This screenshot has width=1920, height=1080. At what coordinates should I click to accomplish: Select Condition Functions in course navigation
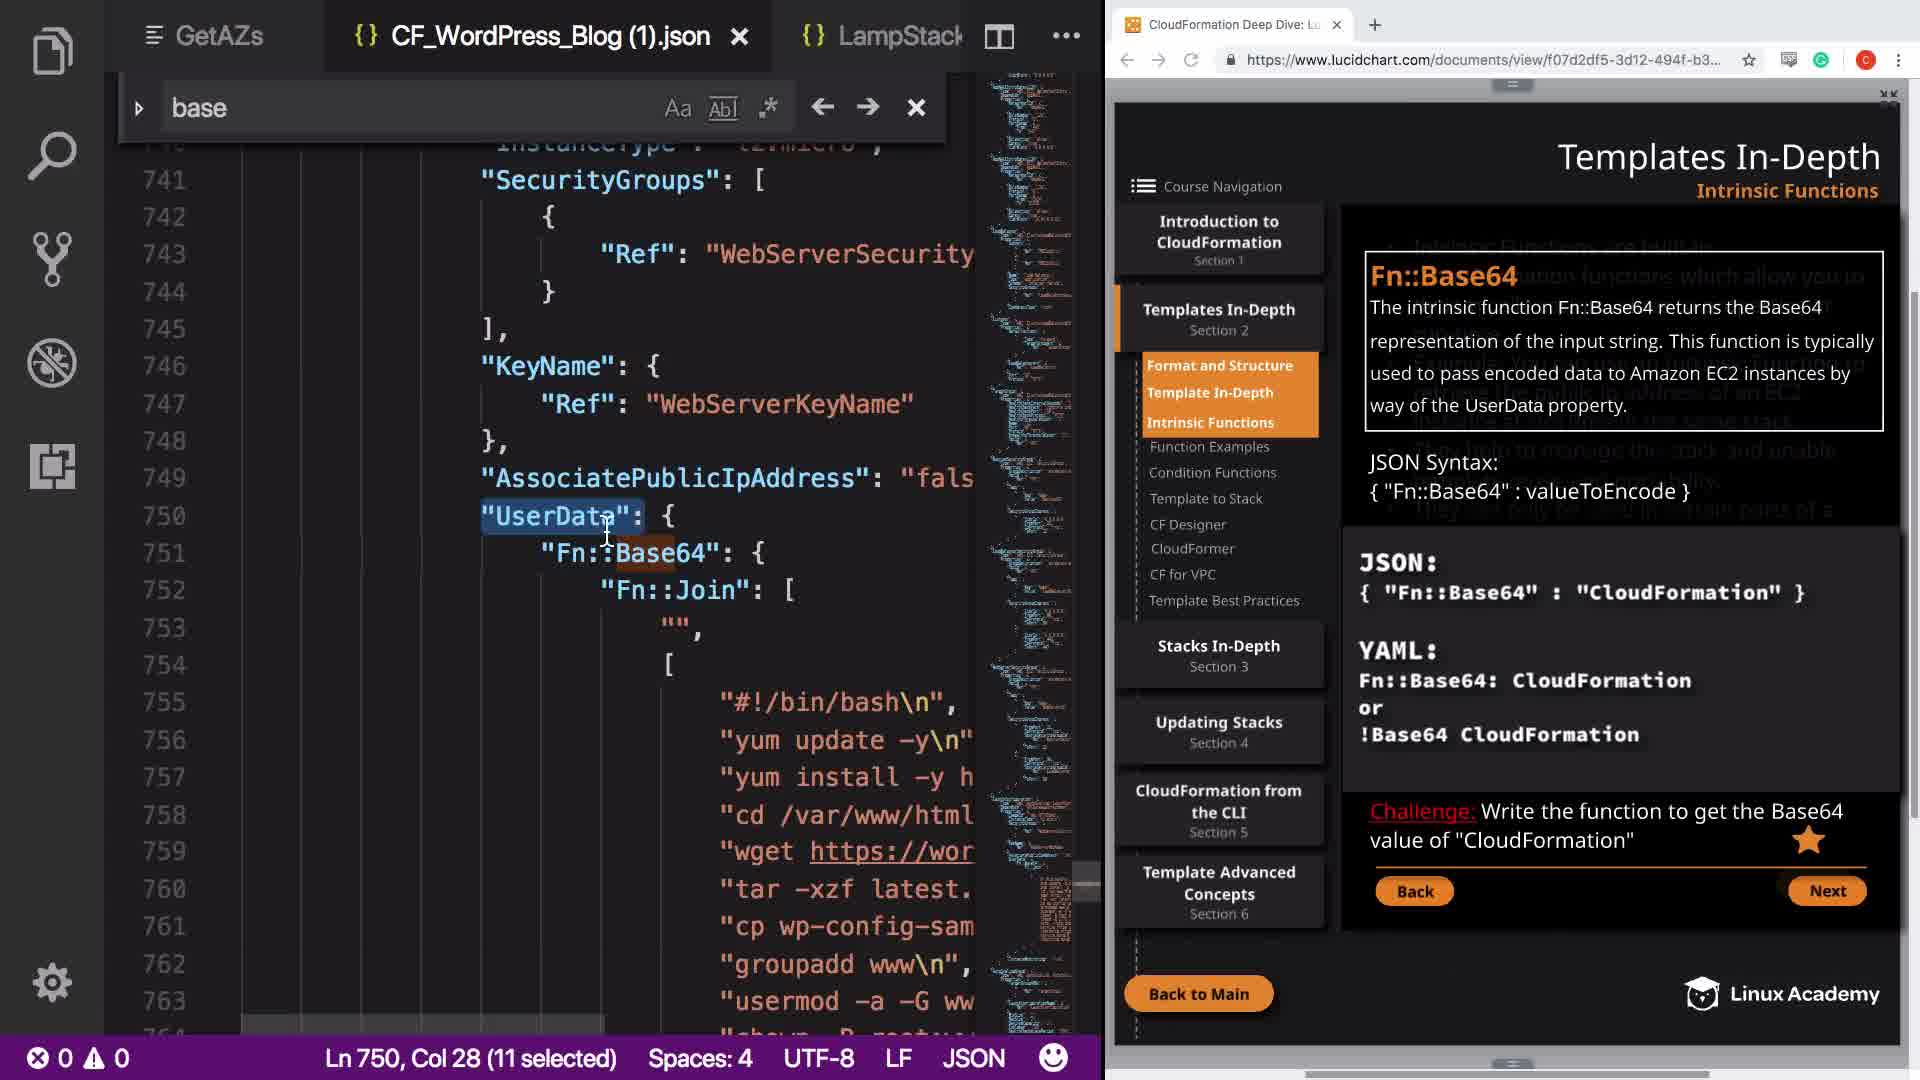point(1212,473)
